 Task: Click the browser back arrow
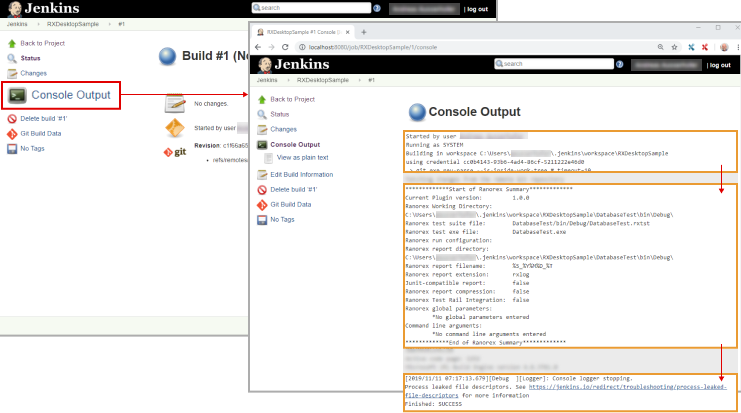pyautogui.click(x=258, y=47)
